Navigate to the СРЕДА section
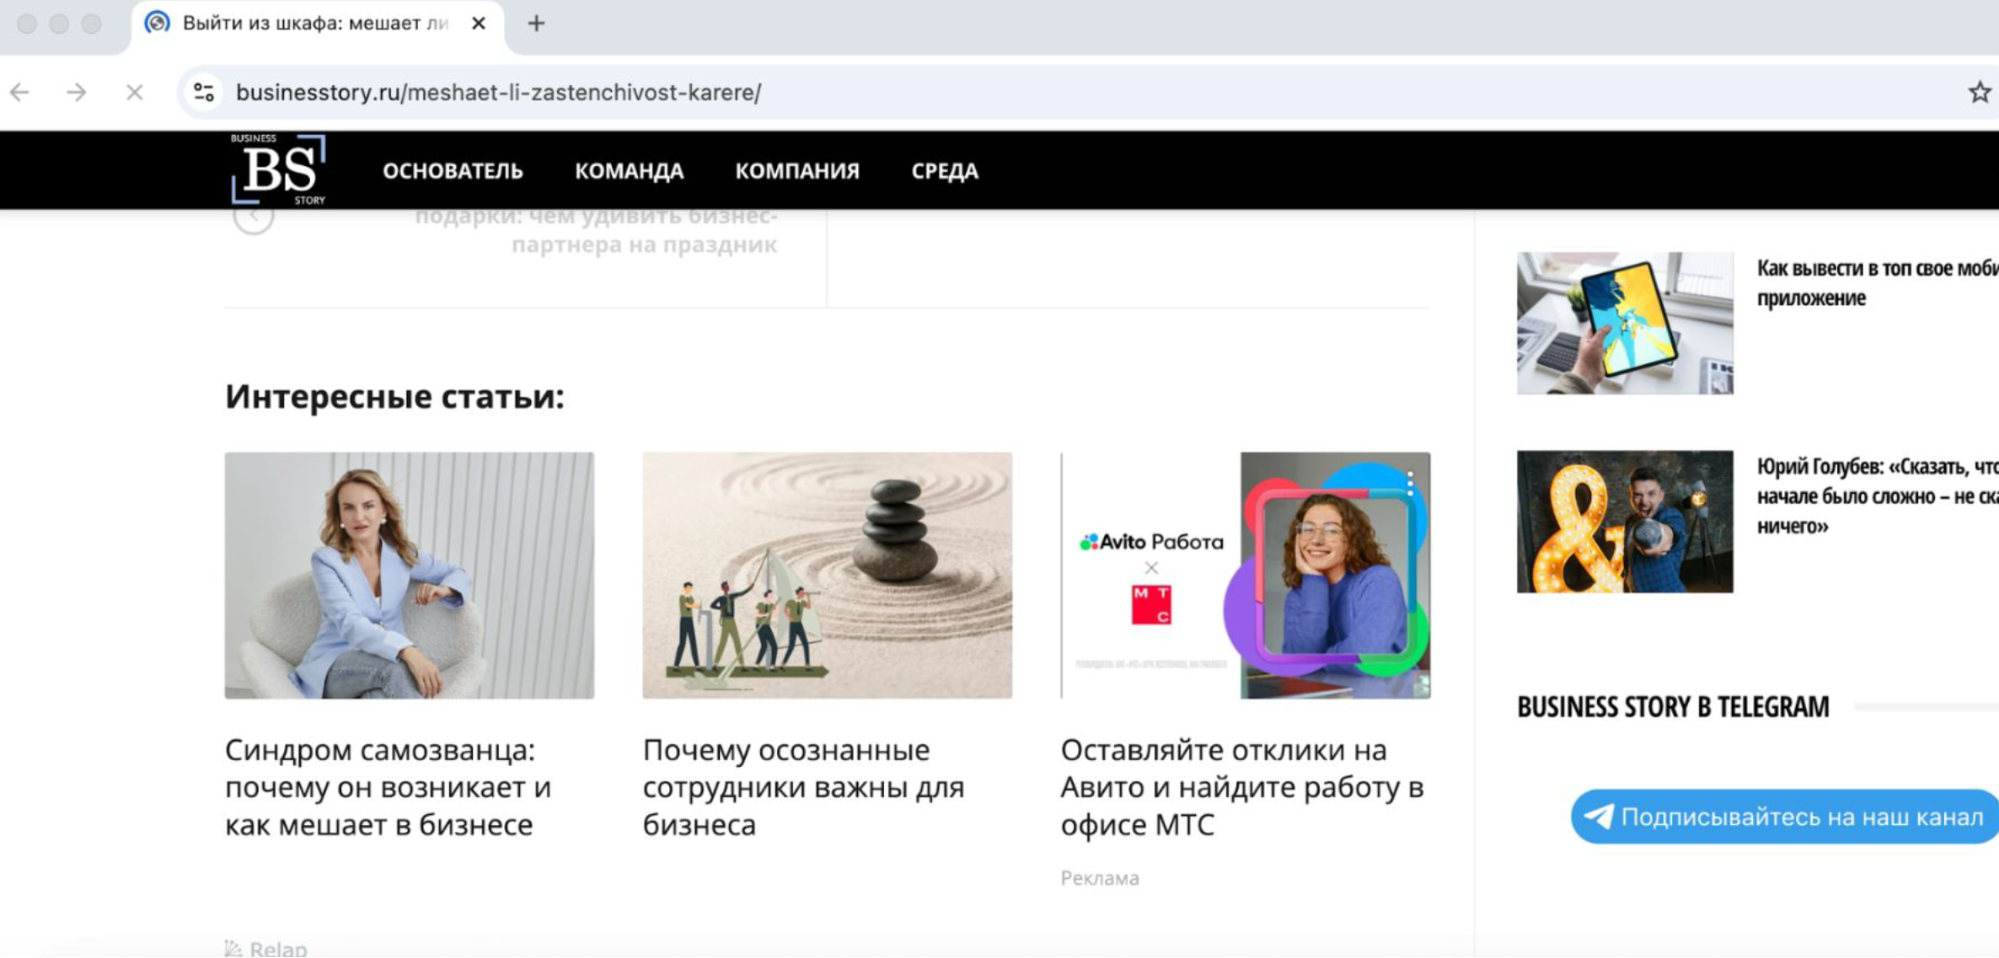1999x958 pixels. click(x=944, y=171)
